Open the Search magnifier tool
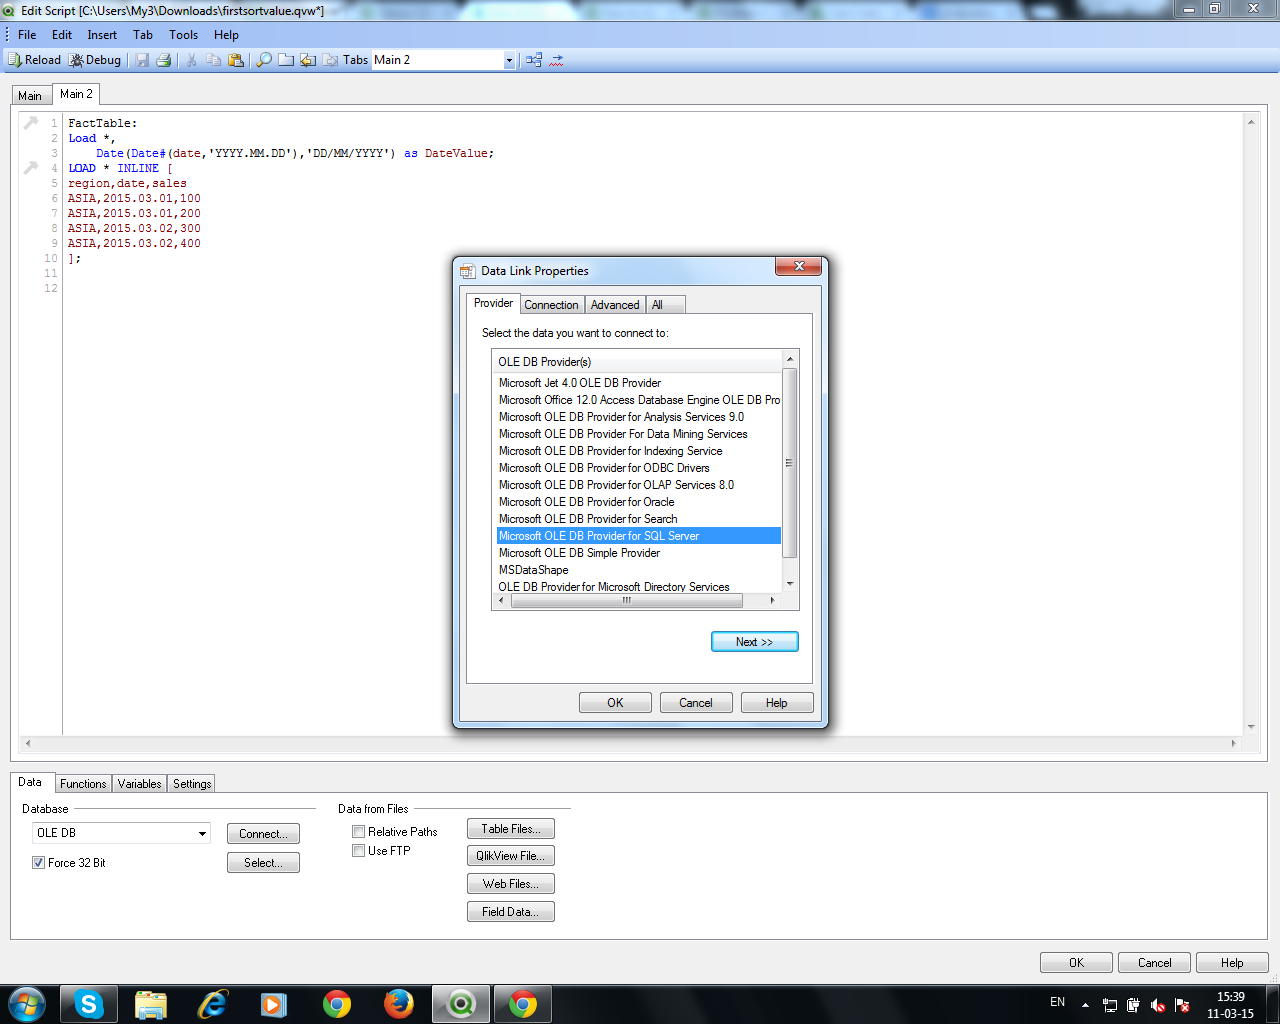This screenshot has height=1024, width=1280. click(x=264, y=60)
